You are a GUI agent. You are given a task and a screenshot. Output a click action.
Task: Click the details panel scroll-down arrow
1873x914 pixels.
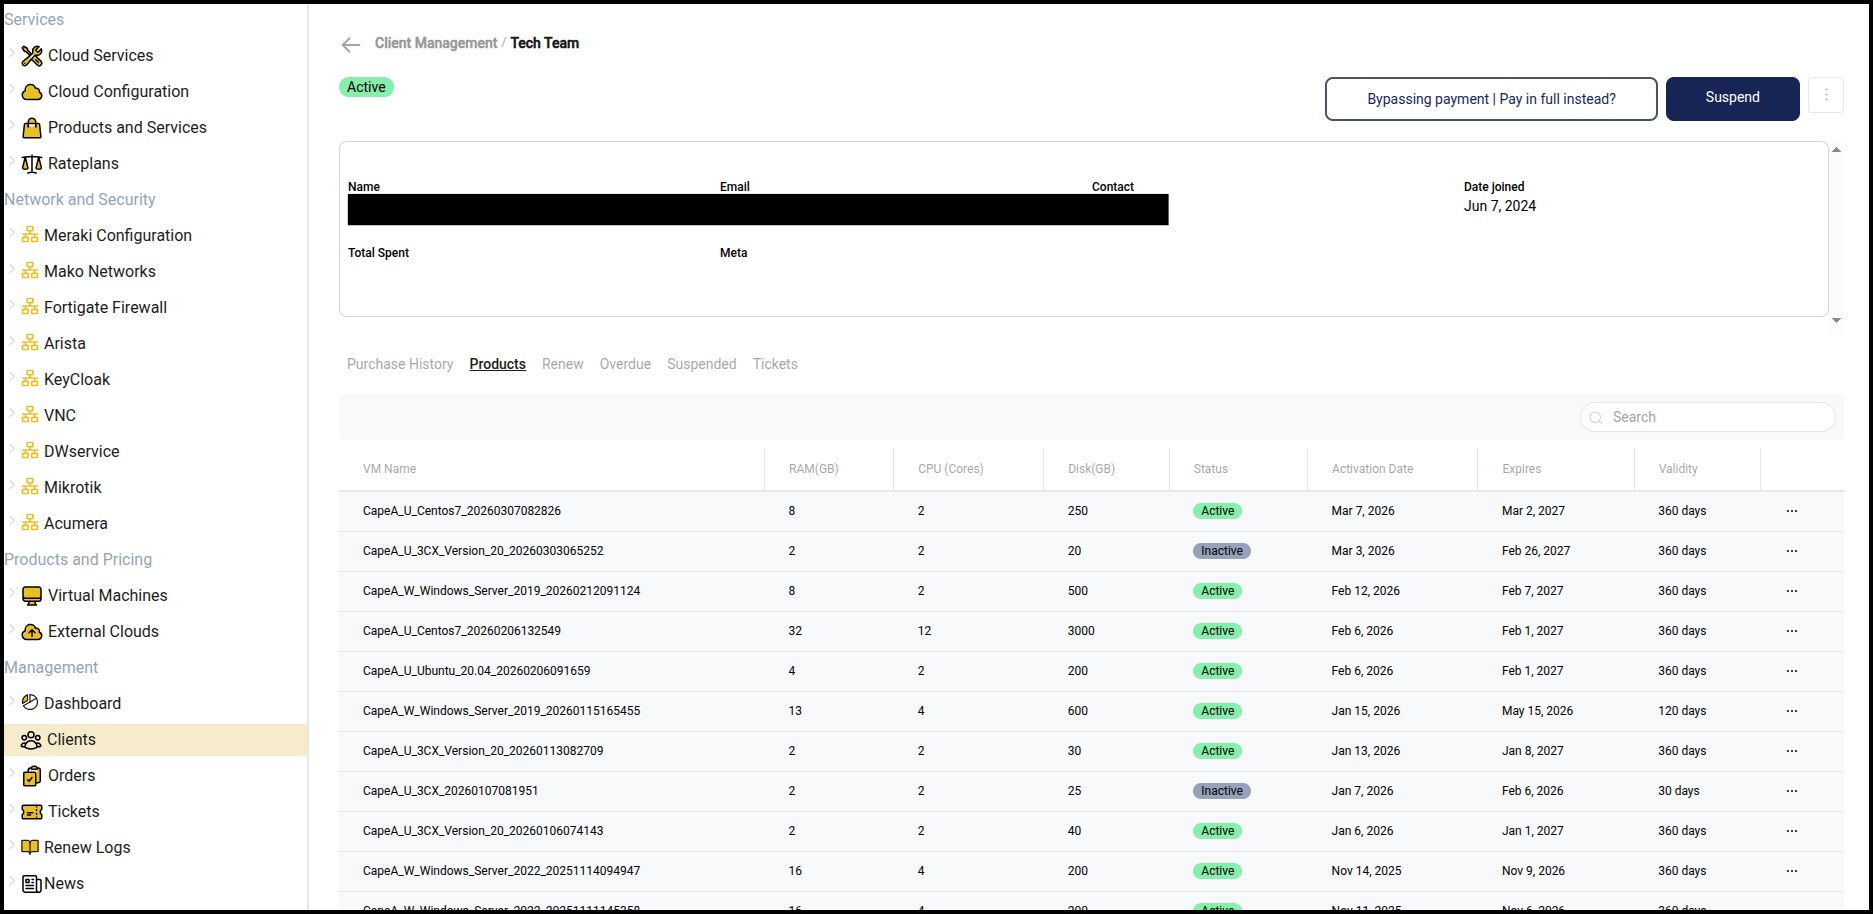point(1836,320)
